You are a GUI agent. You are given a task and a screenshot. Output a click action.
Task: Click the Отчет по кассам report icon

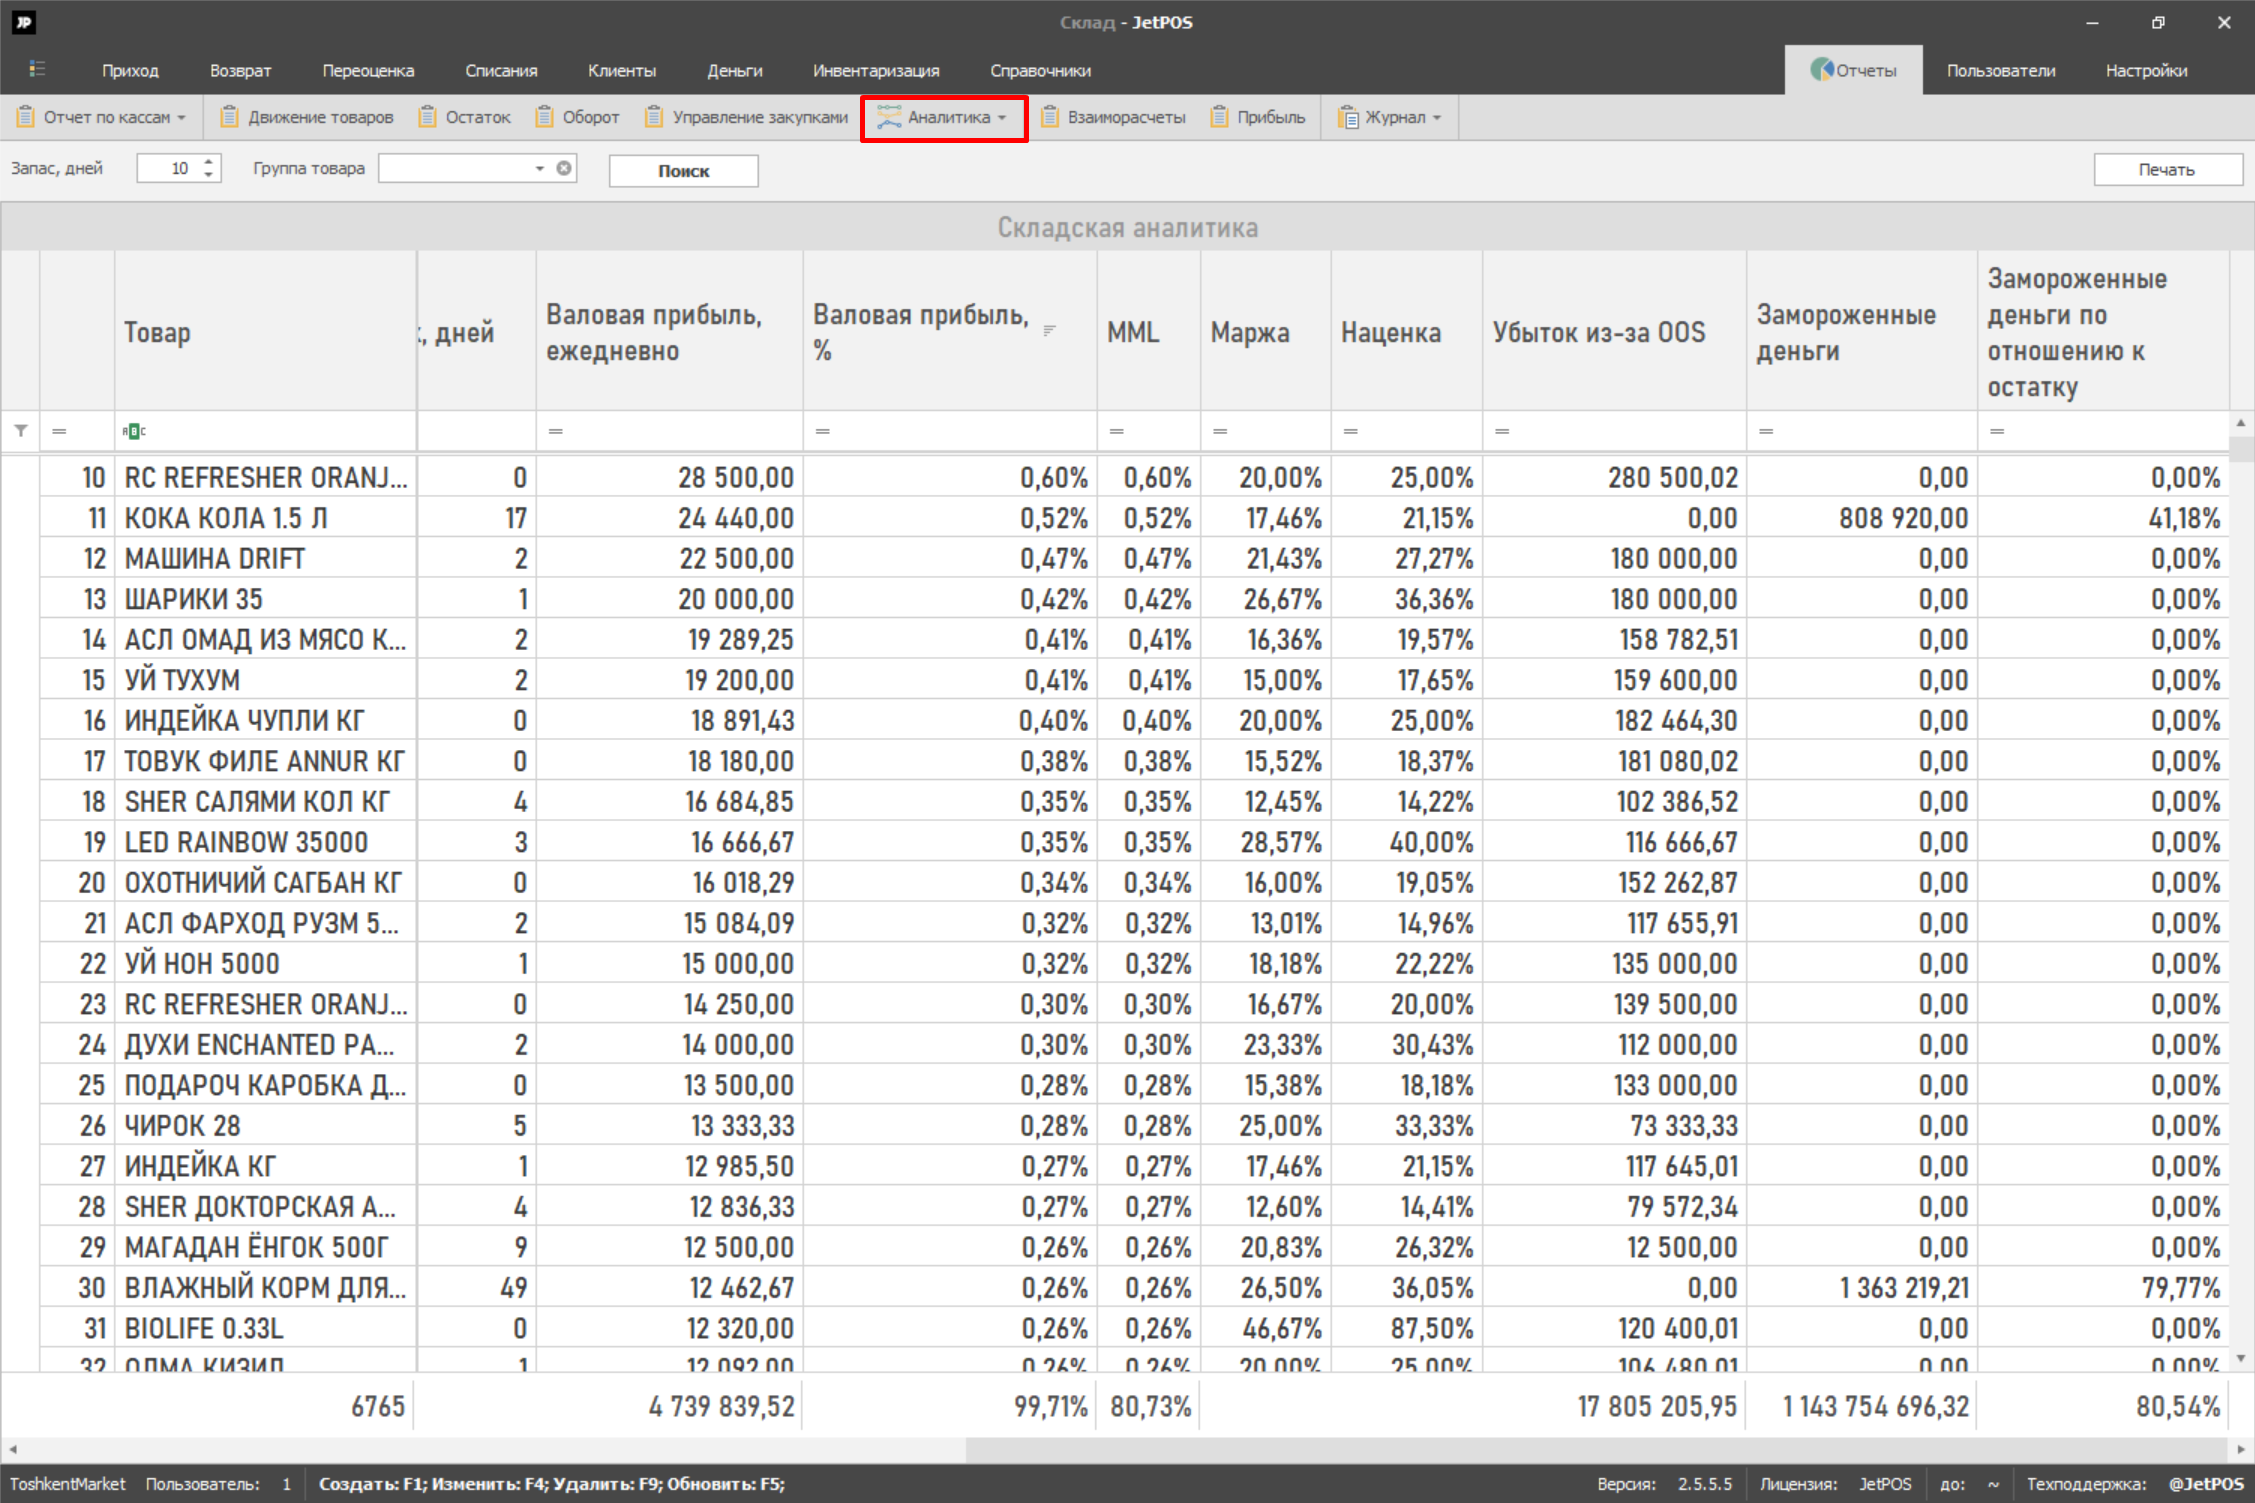(x=26, y=117)
